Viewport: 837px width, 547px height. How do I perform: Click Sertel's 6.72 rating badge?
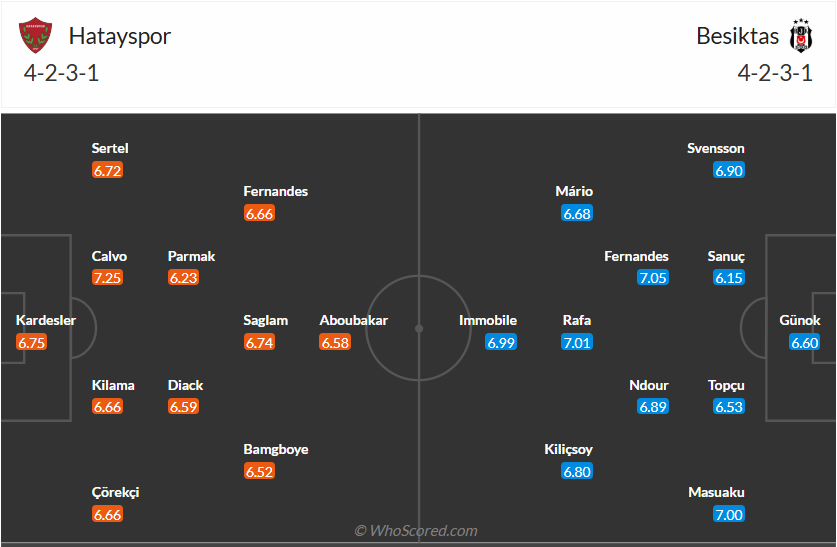[108, 170]
